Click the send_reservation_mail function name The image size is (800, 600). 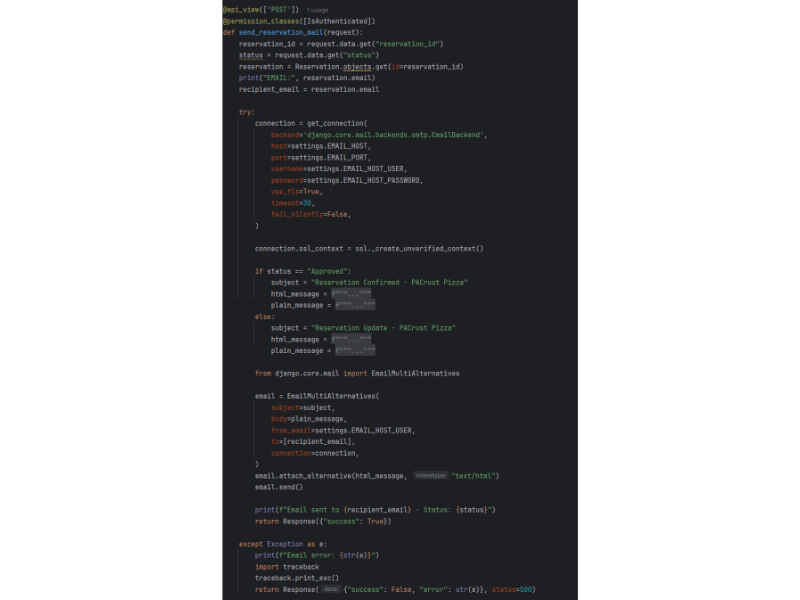pyautogui.click(x=281, y=32)
